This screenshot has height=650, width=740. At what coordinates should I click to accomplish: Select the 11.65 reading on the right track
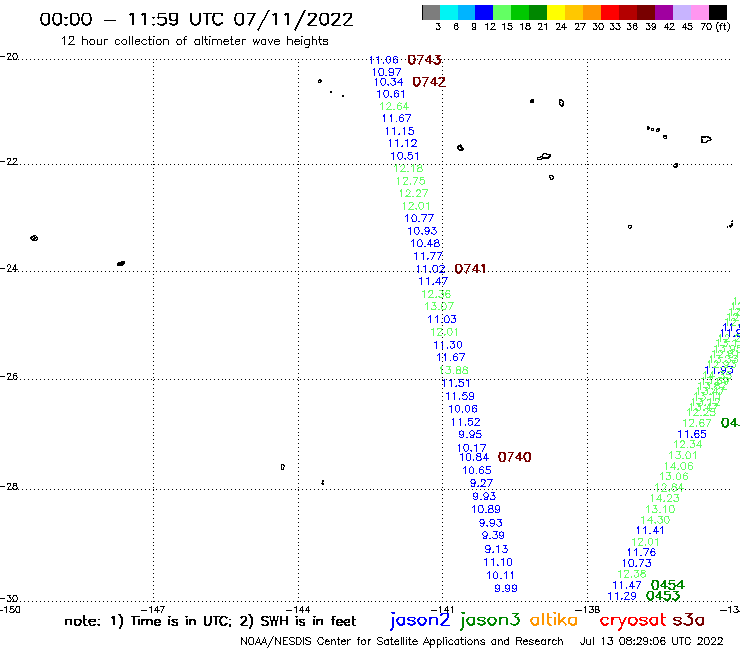pos(692,434)
